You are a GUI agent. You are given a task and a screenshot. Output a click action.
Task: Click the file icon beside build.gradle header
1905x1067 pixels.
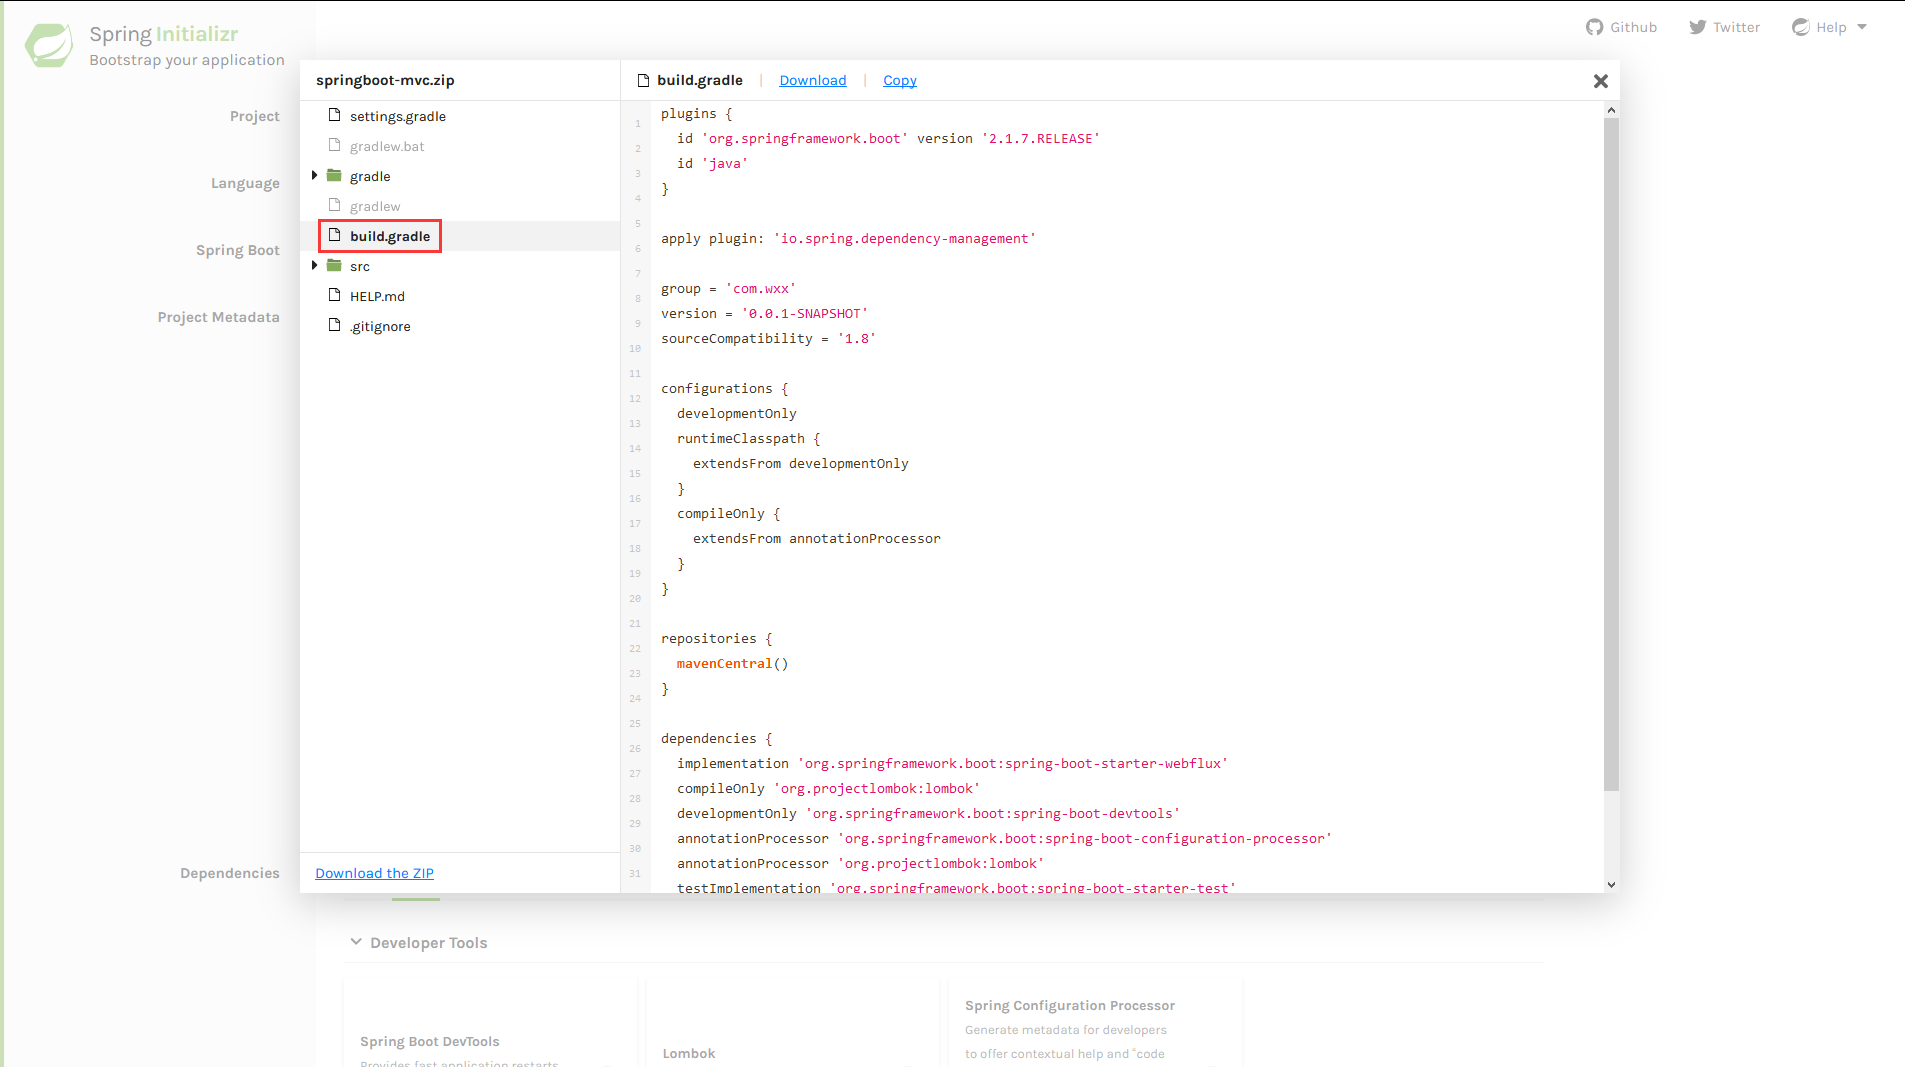(644, 80)
